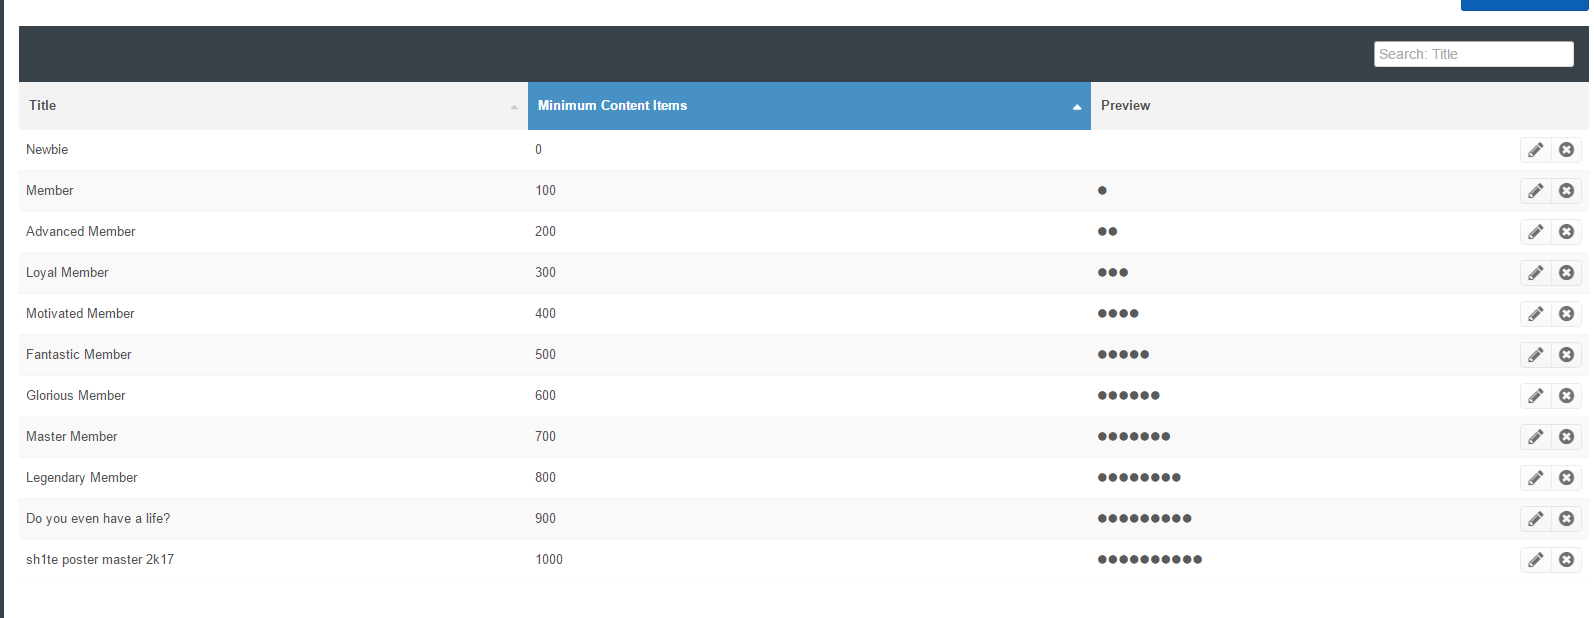
Task: Edit the Glorious Member rank
Action: [1536, 396]
